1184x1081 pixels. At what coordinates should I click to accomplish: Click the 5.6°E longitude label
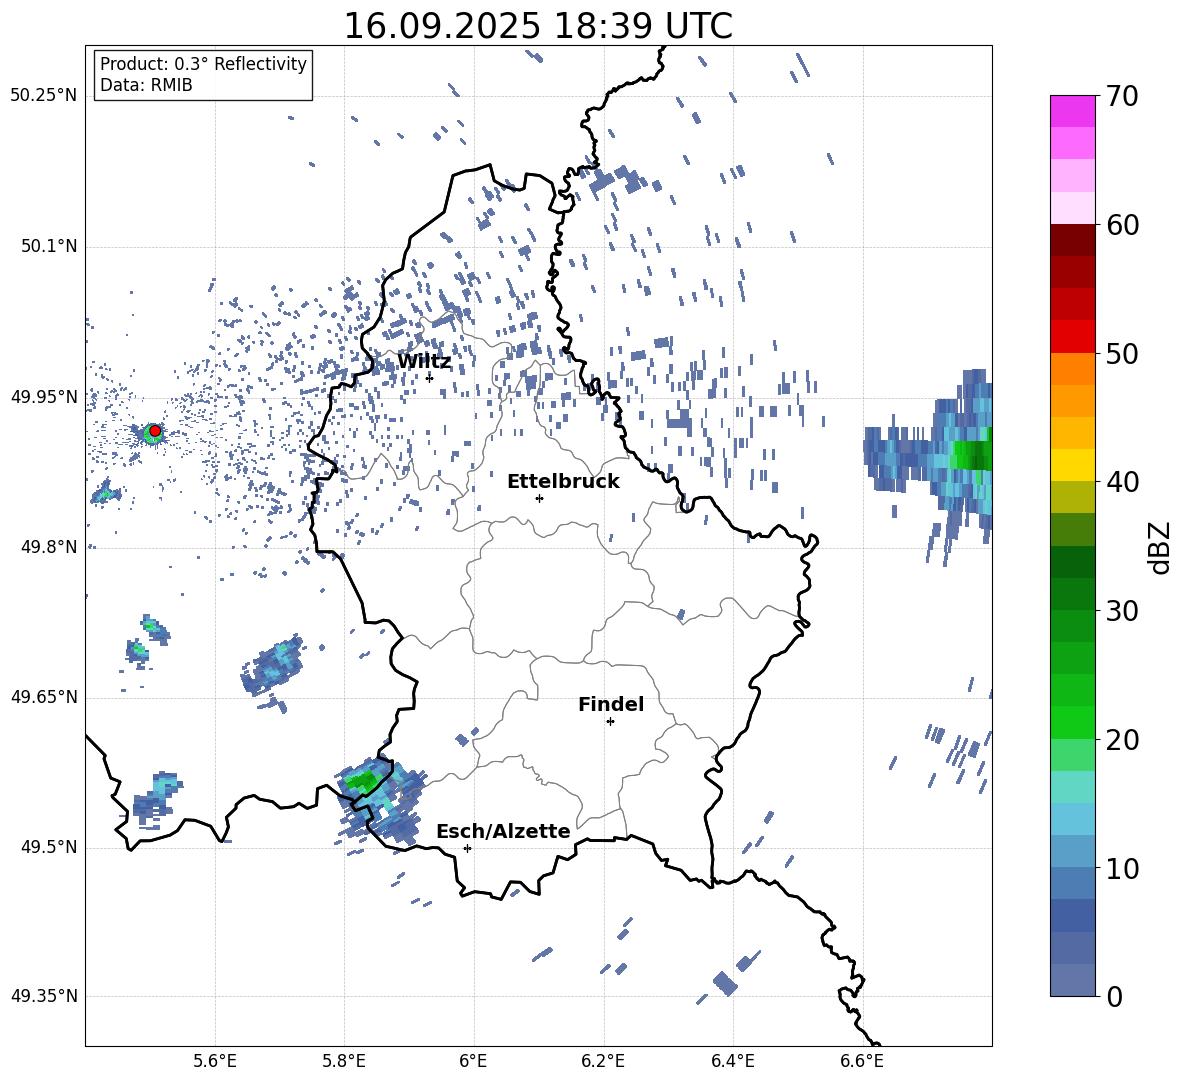coord(215,1062)
